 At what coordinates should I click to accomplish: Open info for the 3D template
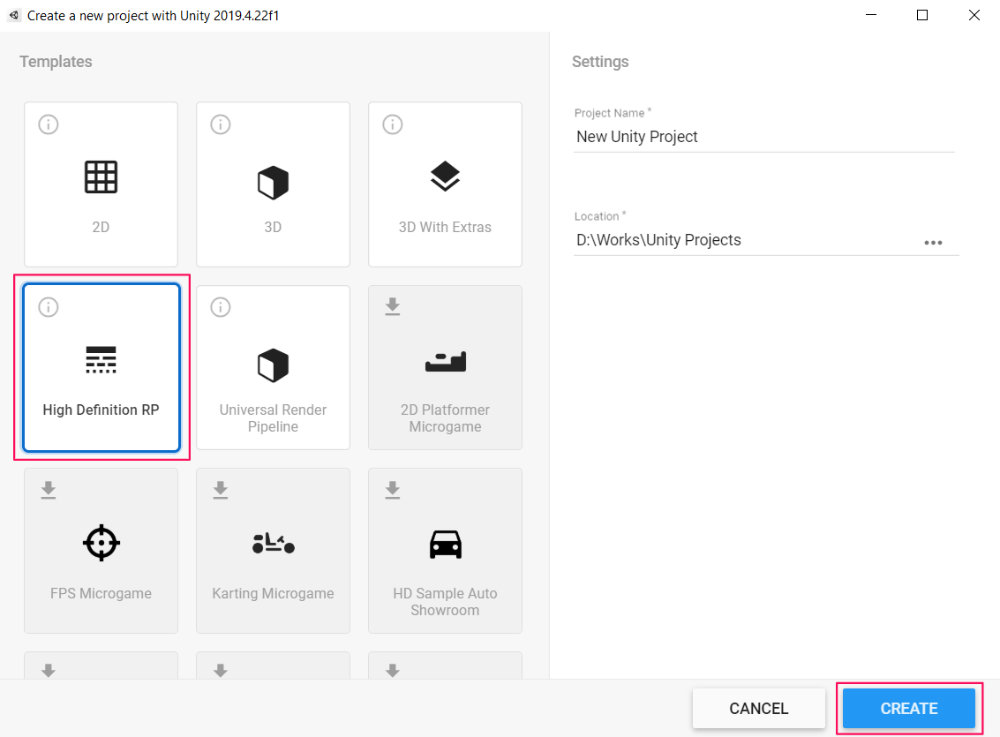[x=221, y=124]
